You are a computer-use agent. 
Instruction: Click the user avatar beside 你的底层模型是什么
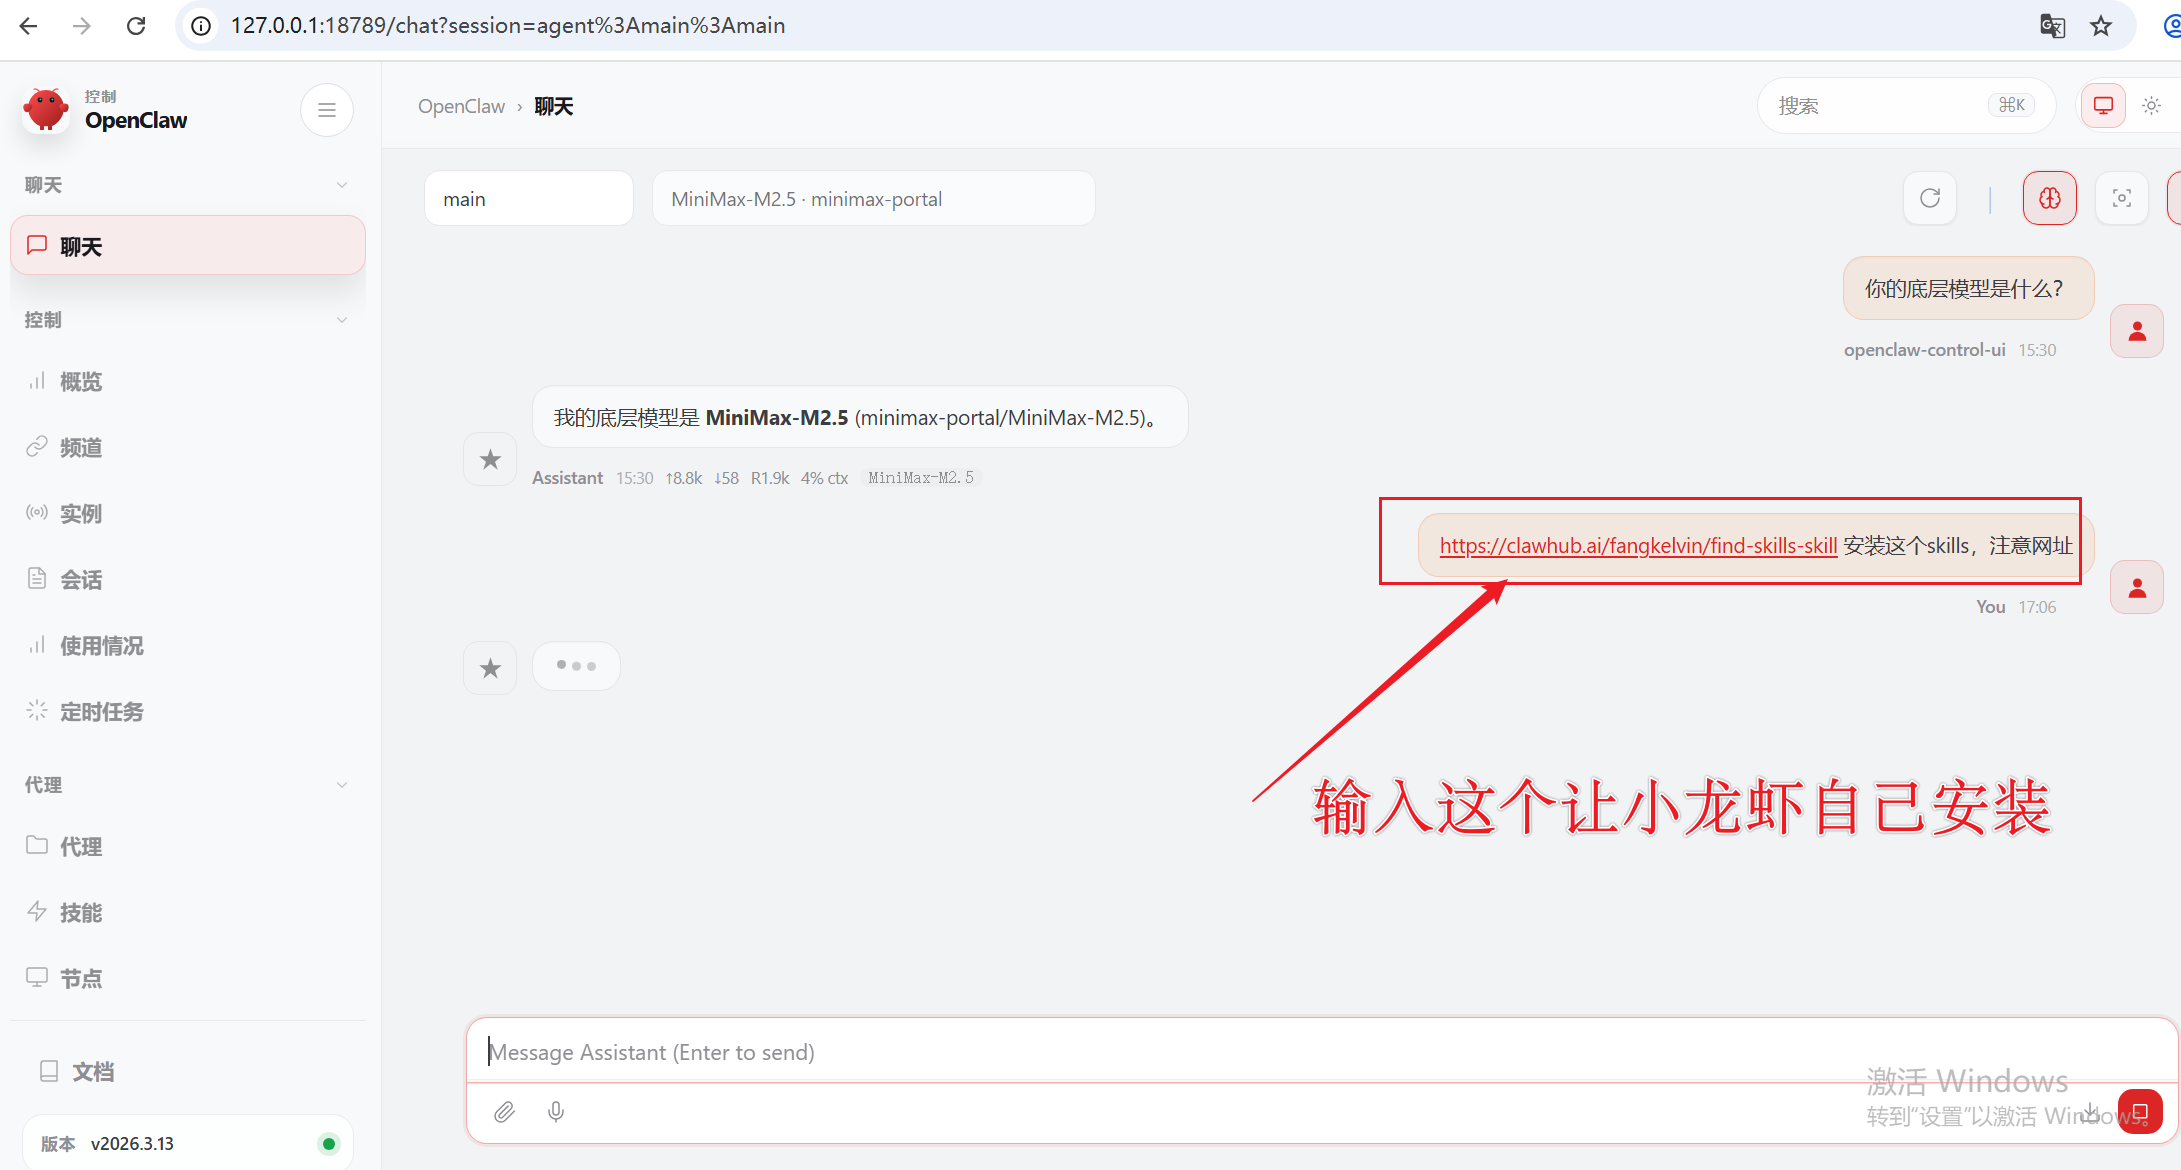pos(2137,331)
